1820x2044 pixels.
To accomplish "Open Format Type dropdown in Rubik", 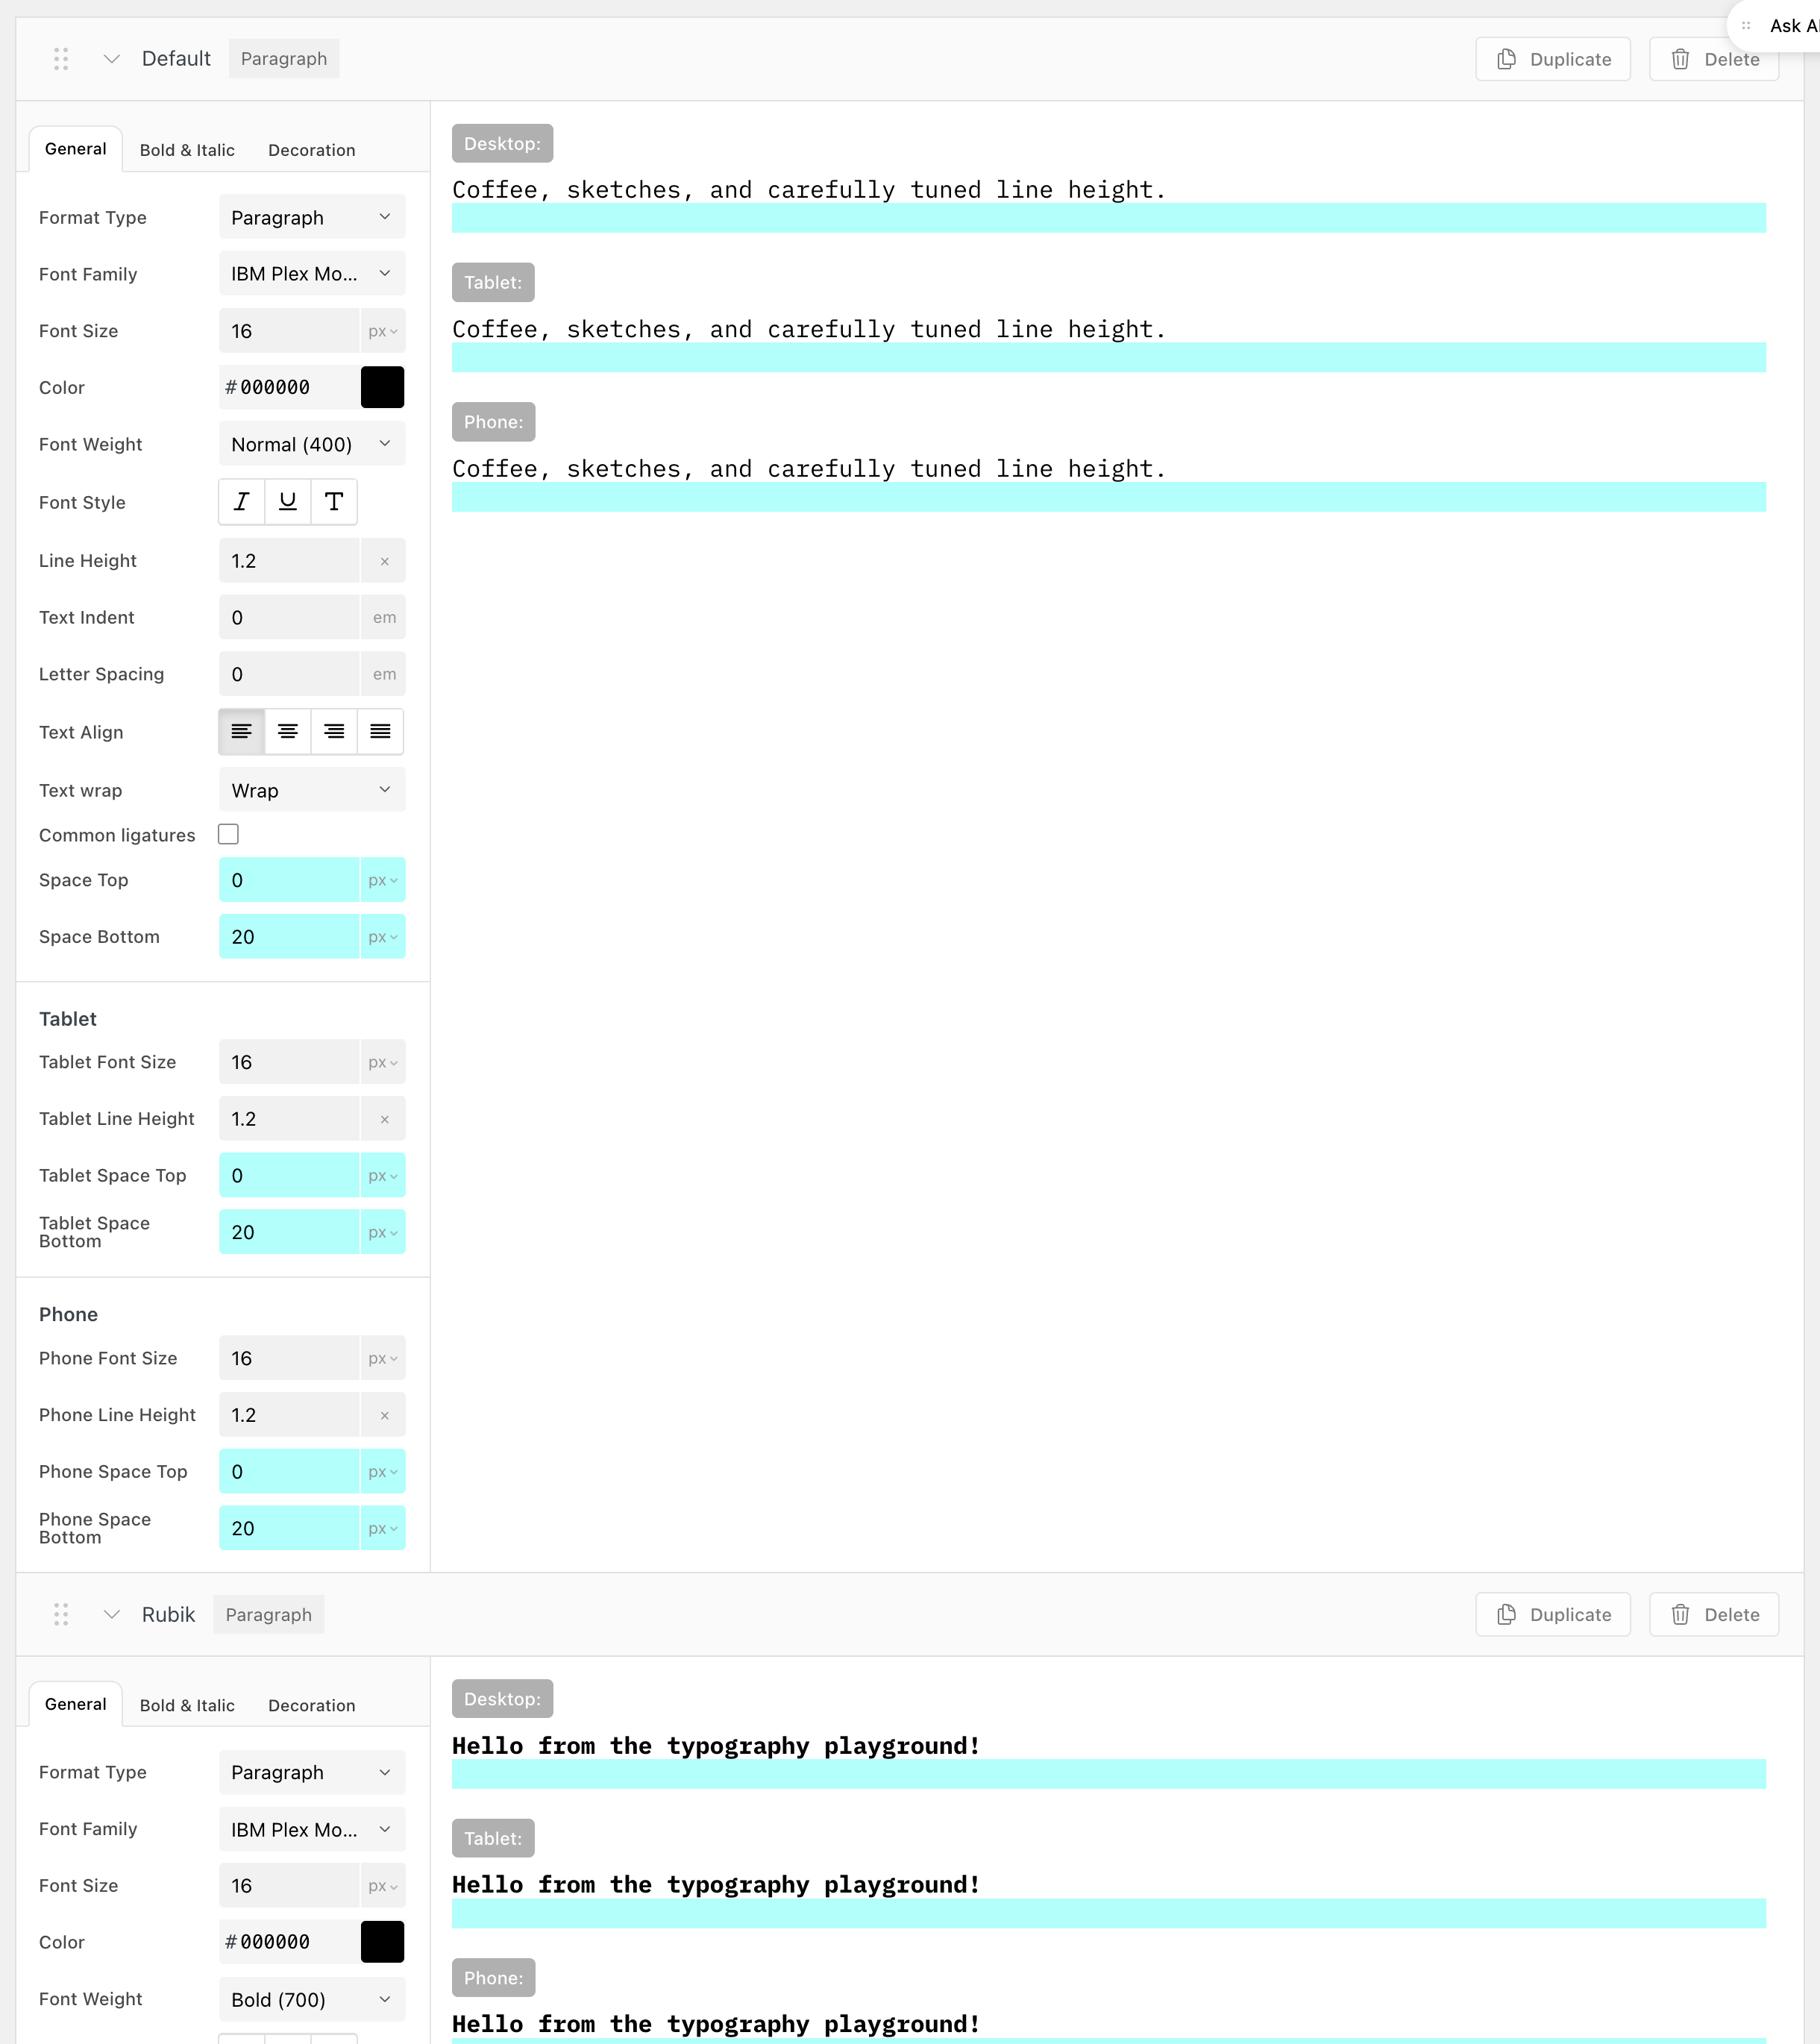I will point(312,1772).
